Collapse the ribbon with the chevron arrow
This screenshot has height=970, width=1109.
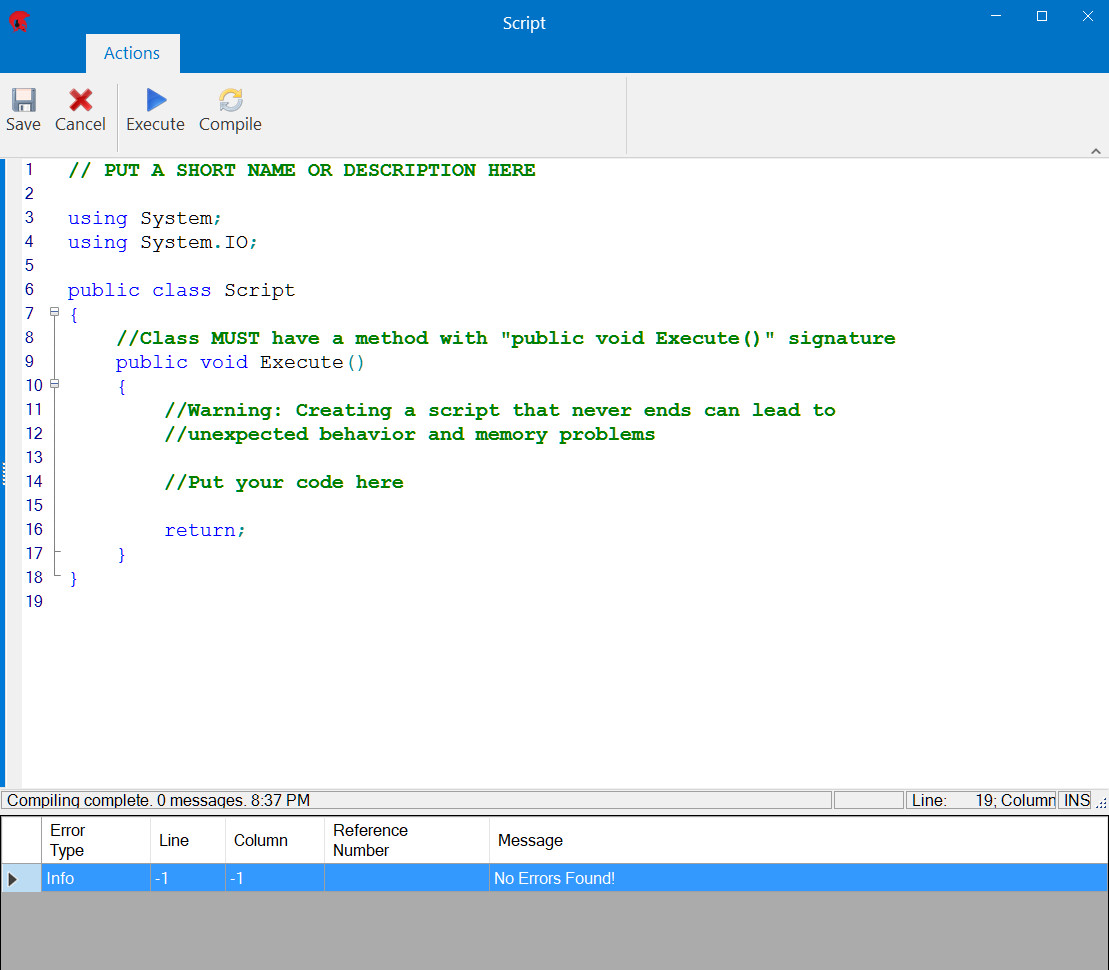1096,150
